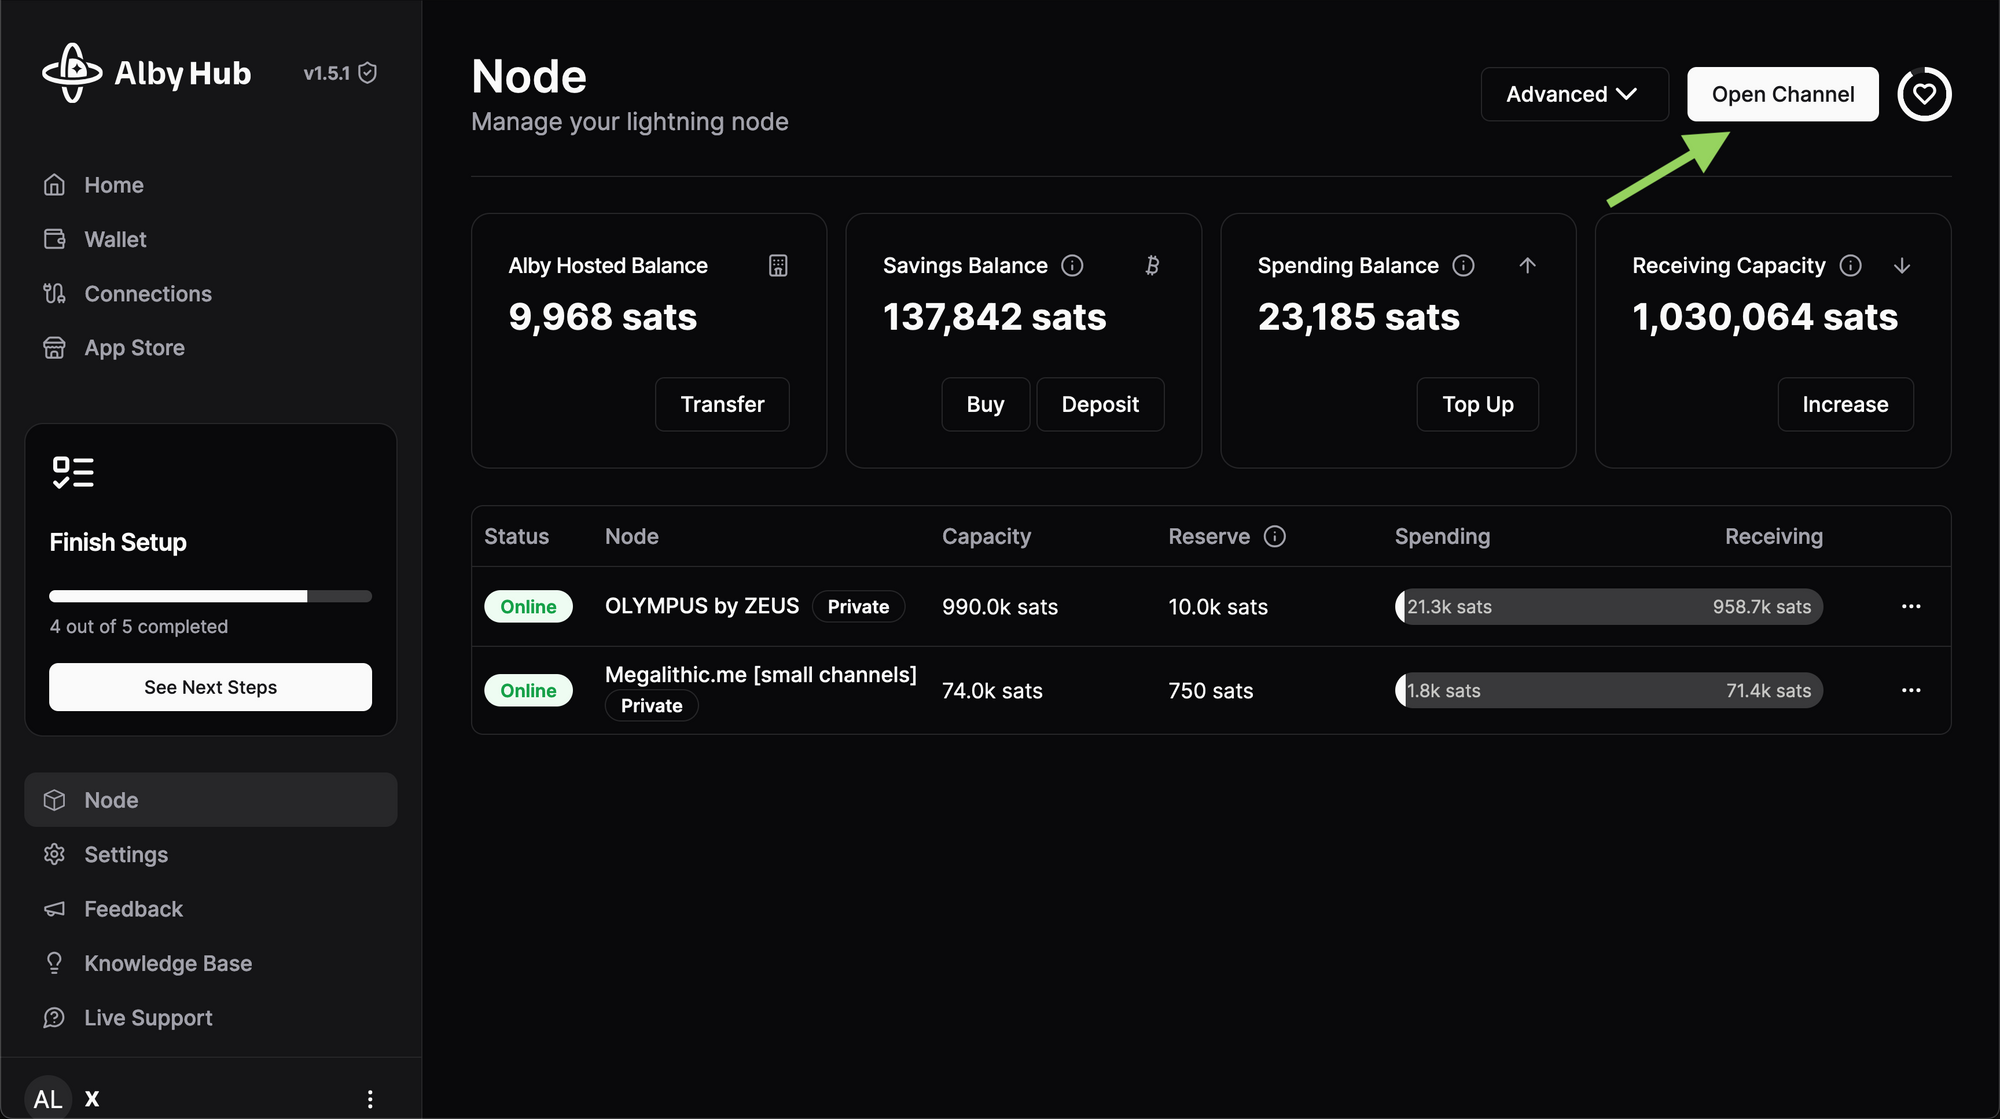Open Connections in the sidebar
The width and height of the screenshot is (2000, 1119).
click(147, 294)
